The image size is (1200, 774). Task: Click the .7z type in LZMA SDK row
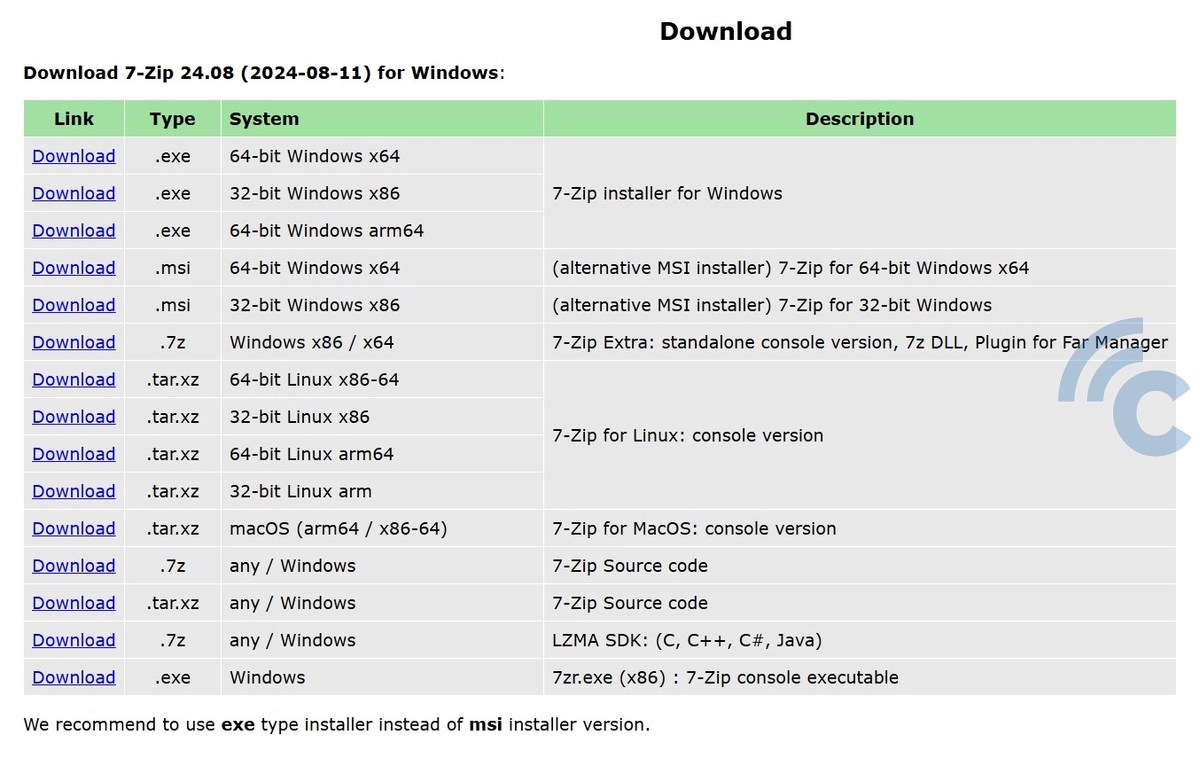click(172, 640)
